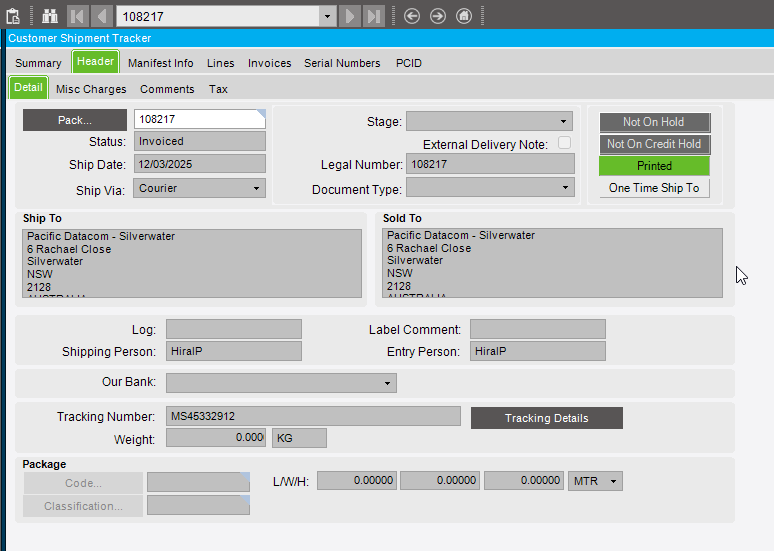Open the Document Type dropdown
774x551 pixels.
(565, 188)
